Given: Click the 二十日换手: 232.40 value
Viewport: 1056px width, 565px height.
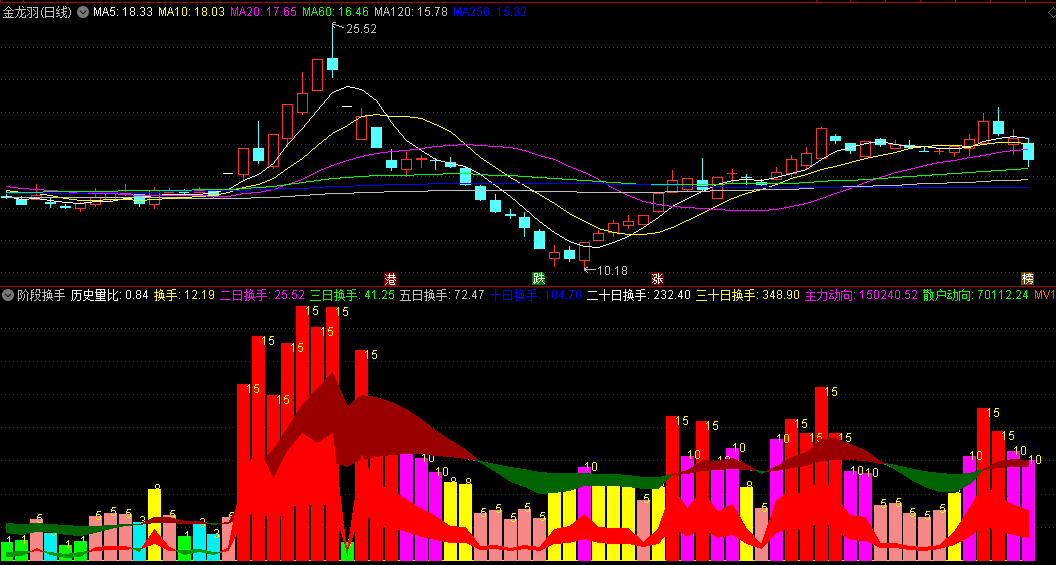Looking at the screenshot, I should click(x=638, y=294).
